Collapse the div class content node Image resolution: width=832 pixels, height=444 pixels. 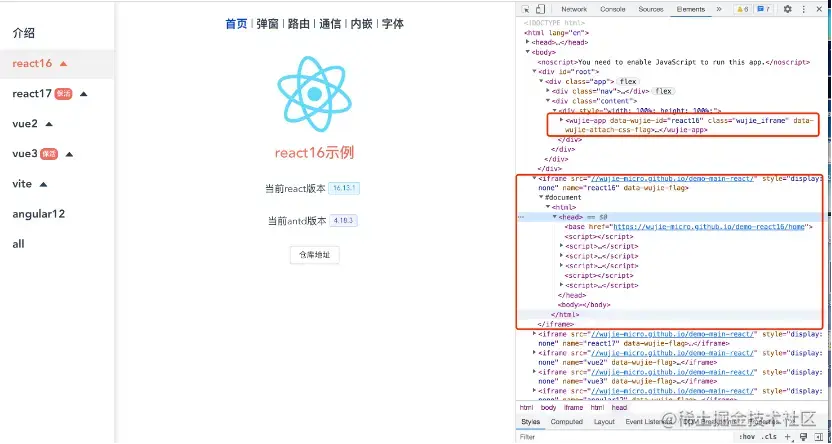point(548,100)
